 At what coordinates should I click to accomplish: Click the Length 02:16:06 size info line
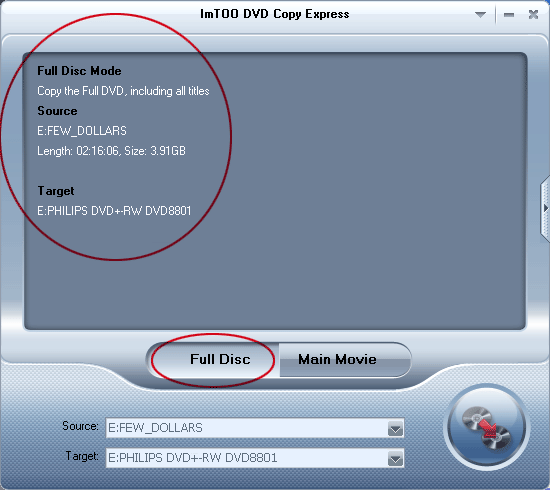click(x=111, y=151)
